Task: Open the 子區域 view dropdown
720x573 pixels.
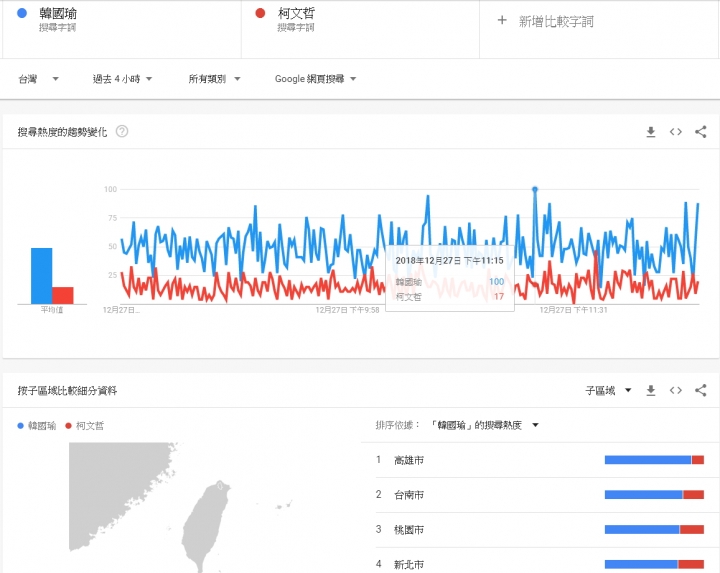Action: click(x=608, y=391)
